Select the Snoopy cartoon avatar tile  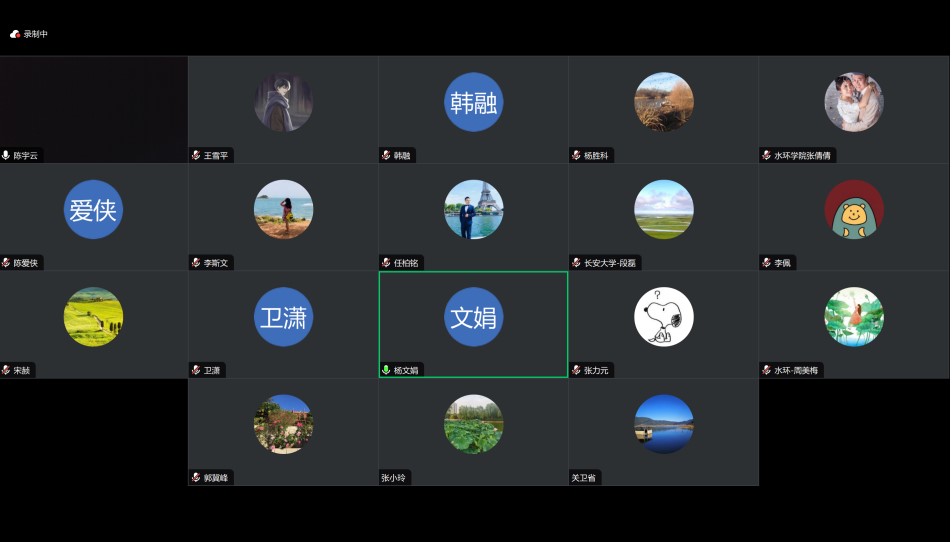tap(663, 317)
